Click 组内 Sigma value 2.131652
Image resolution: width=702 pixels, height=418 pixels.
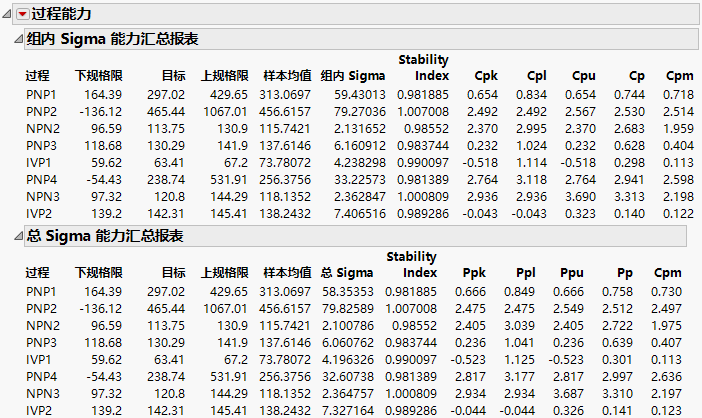(x=360, y=129)
